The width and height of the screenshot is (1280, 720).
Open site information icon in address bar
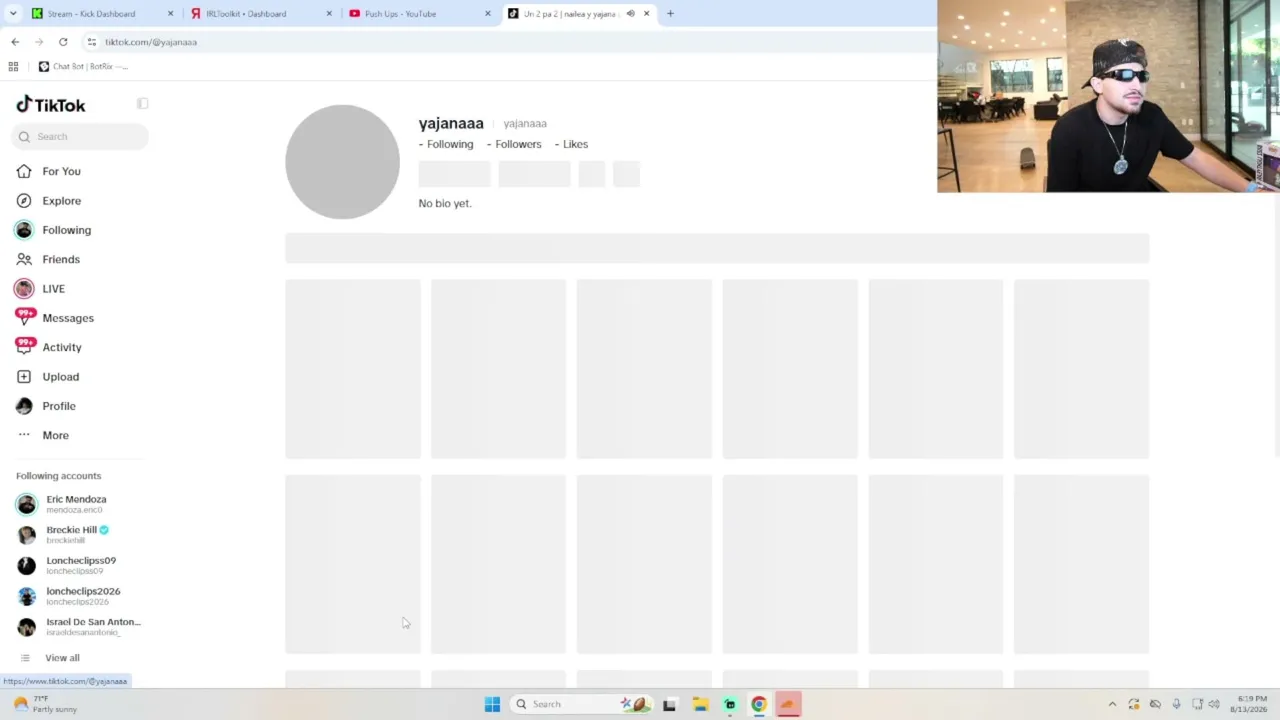pyautogui.click(x=91, y=42)
